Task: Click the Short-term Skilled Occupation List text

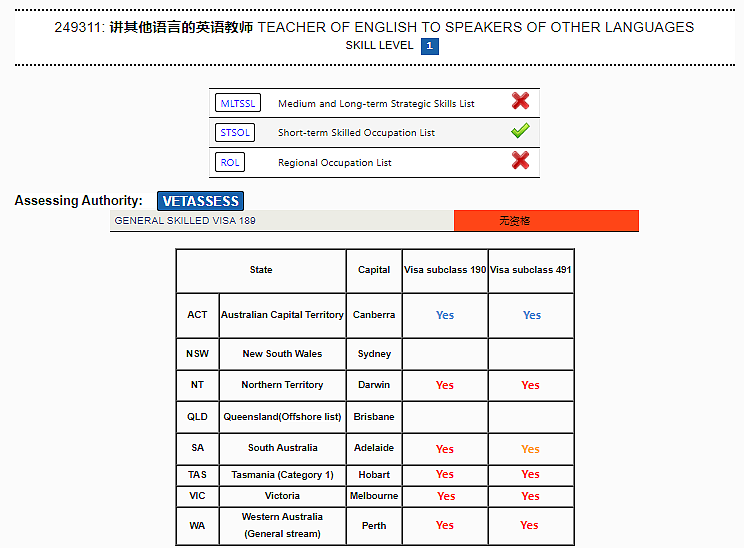Action: pyautogui.click(x=356, y=133)
